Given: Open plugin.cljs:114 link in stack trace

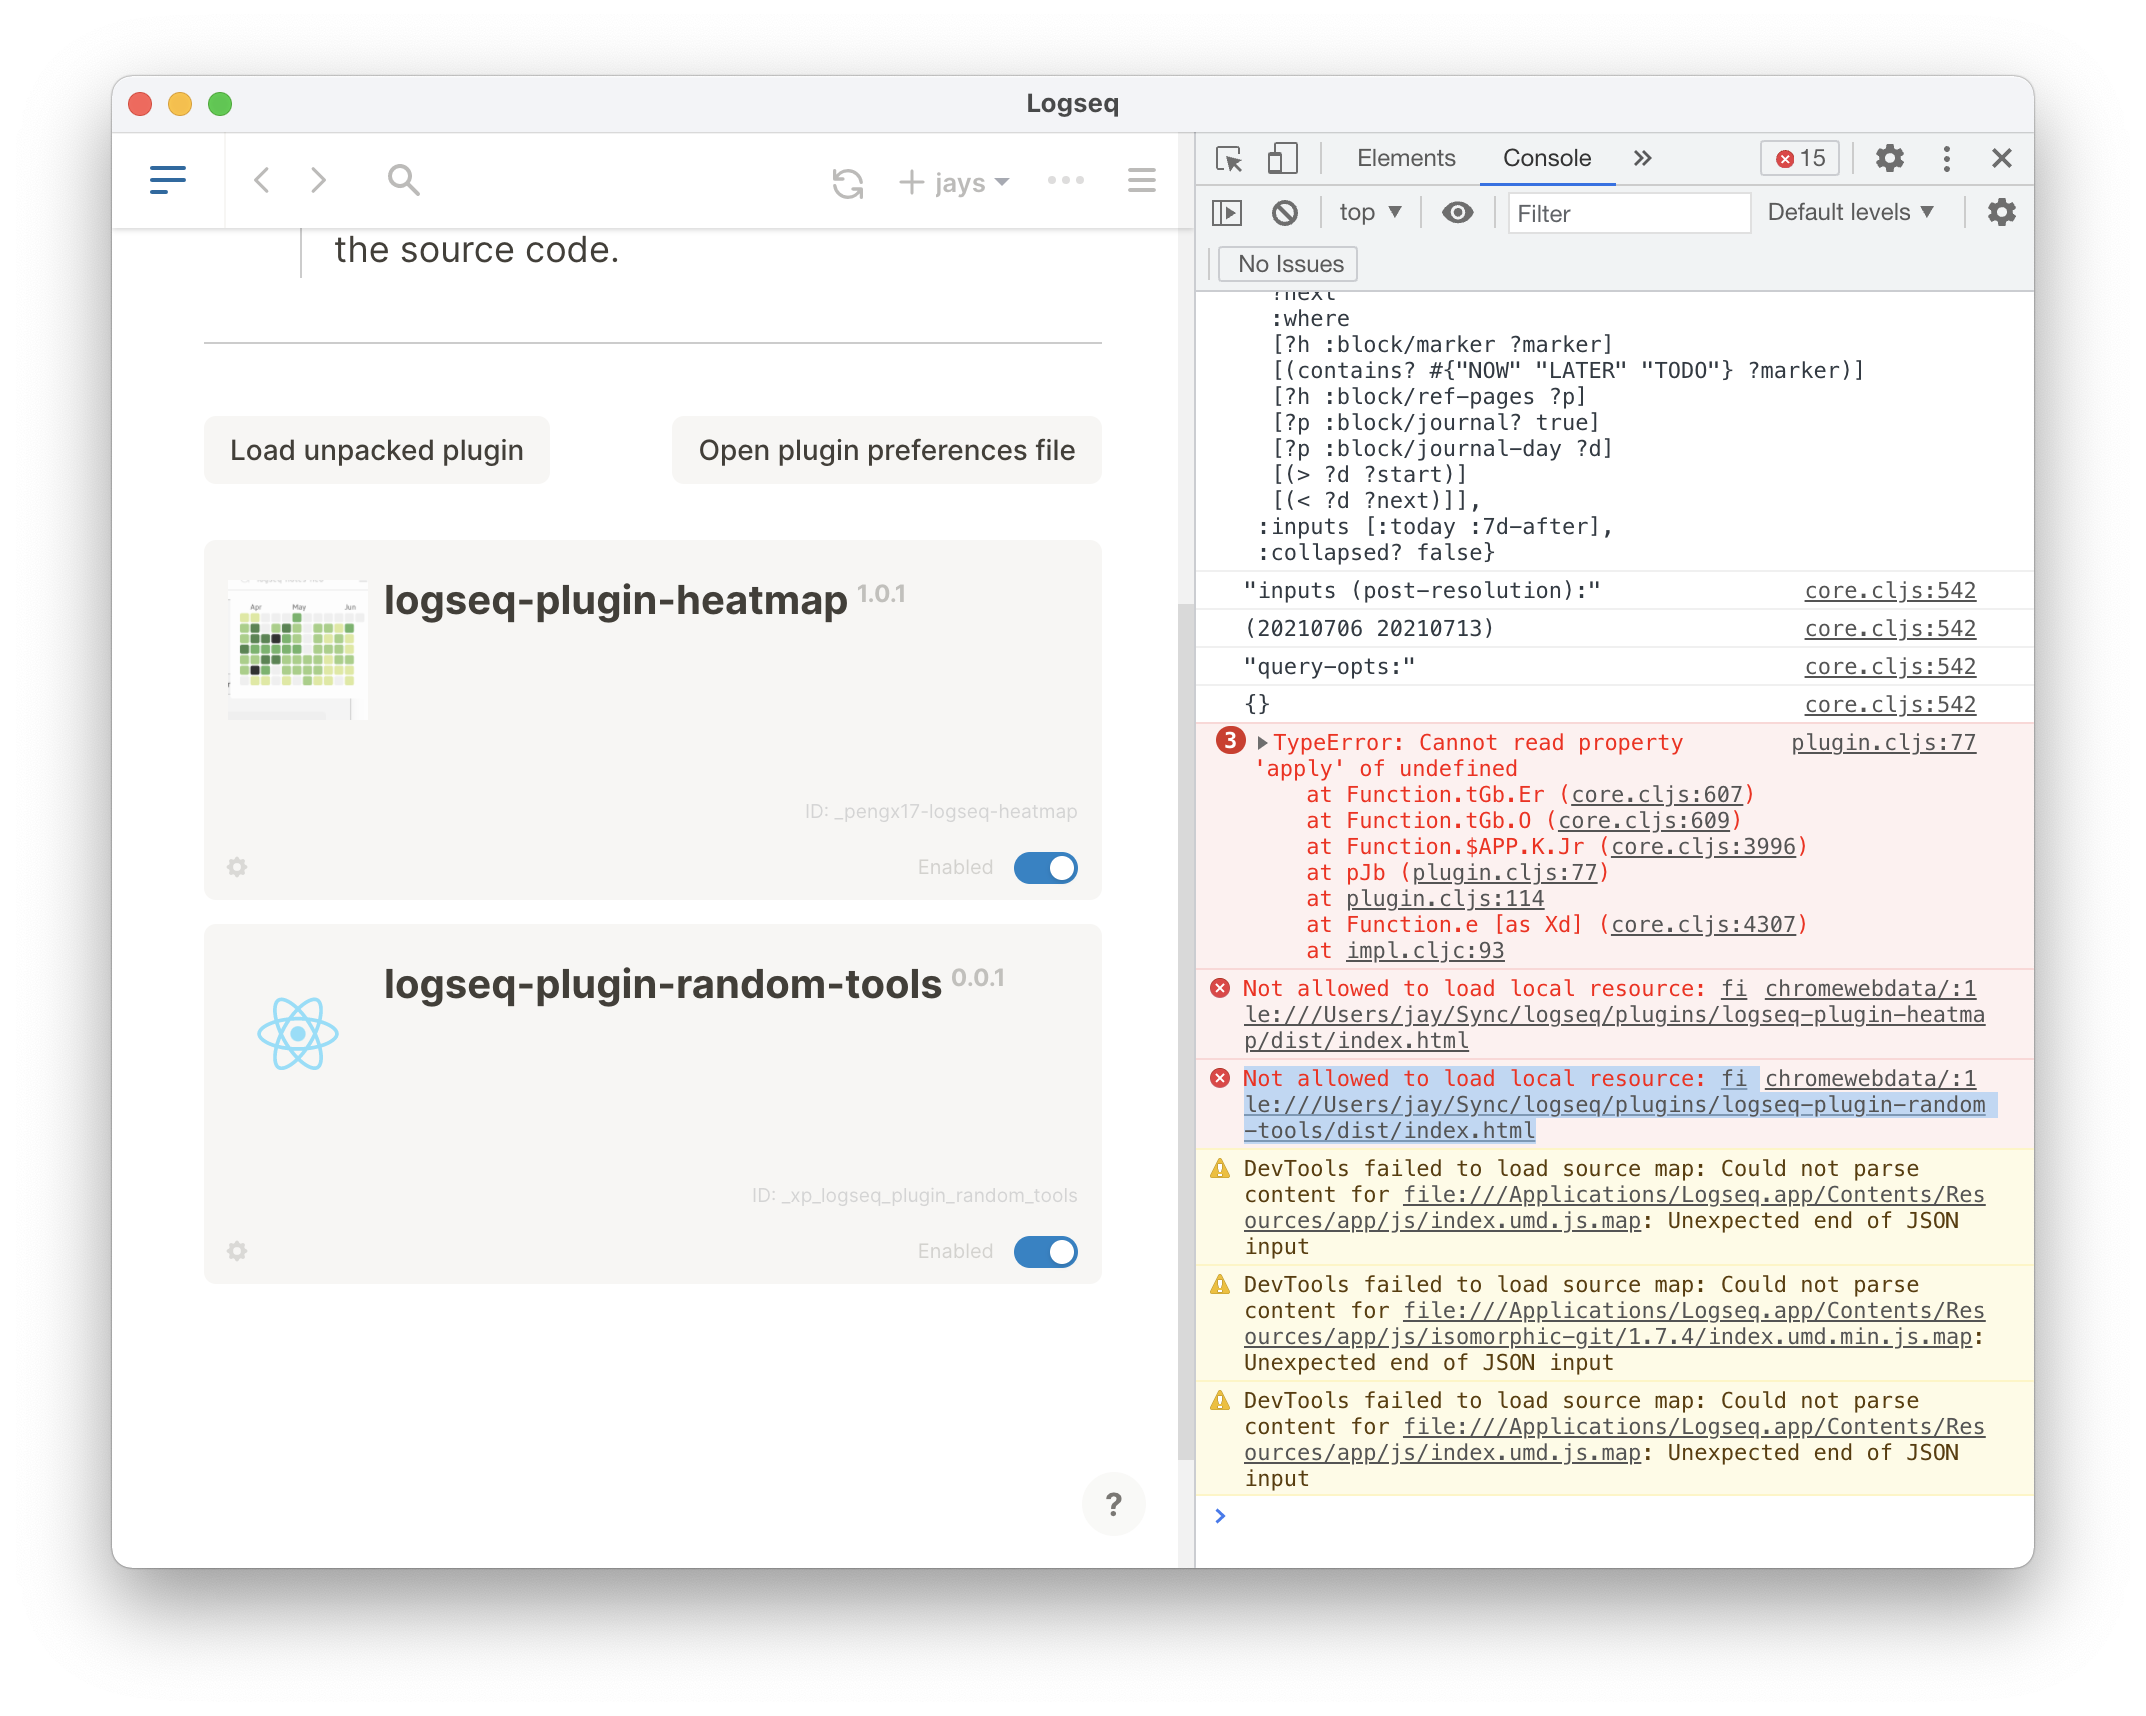Looking at the screenshot, I should [x=1445, y=898].
